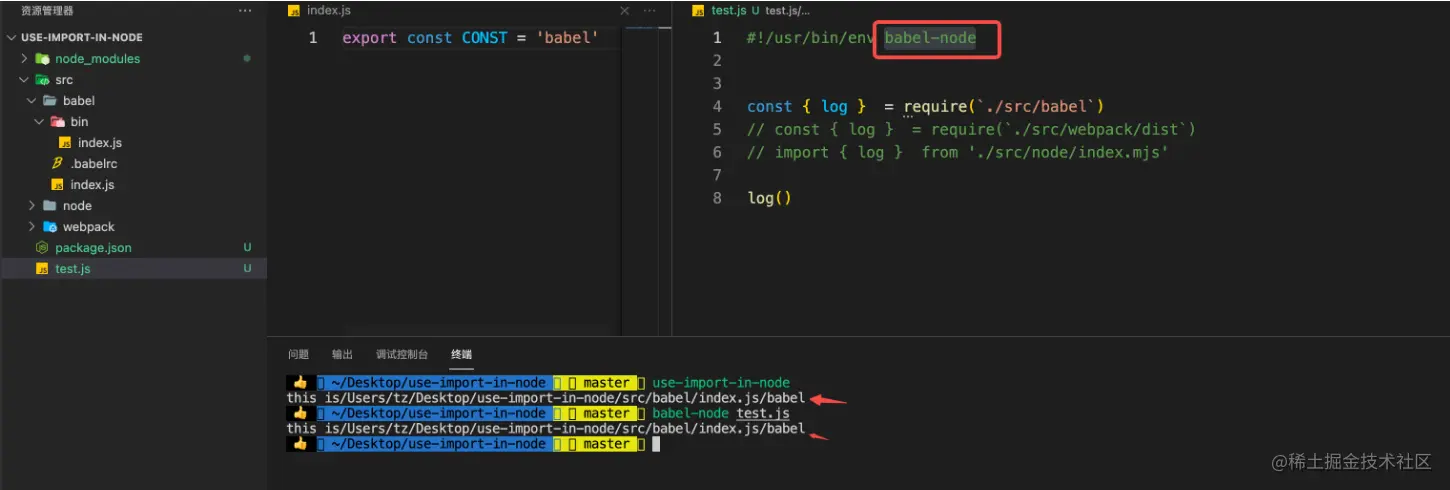Click the terminal cursor at last prompt

(656, 444)
